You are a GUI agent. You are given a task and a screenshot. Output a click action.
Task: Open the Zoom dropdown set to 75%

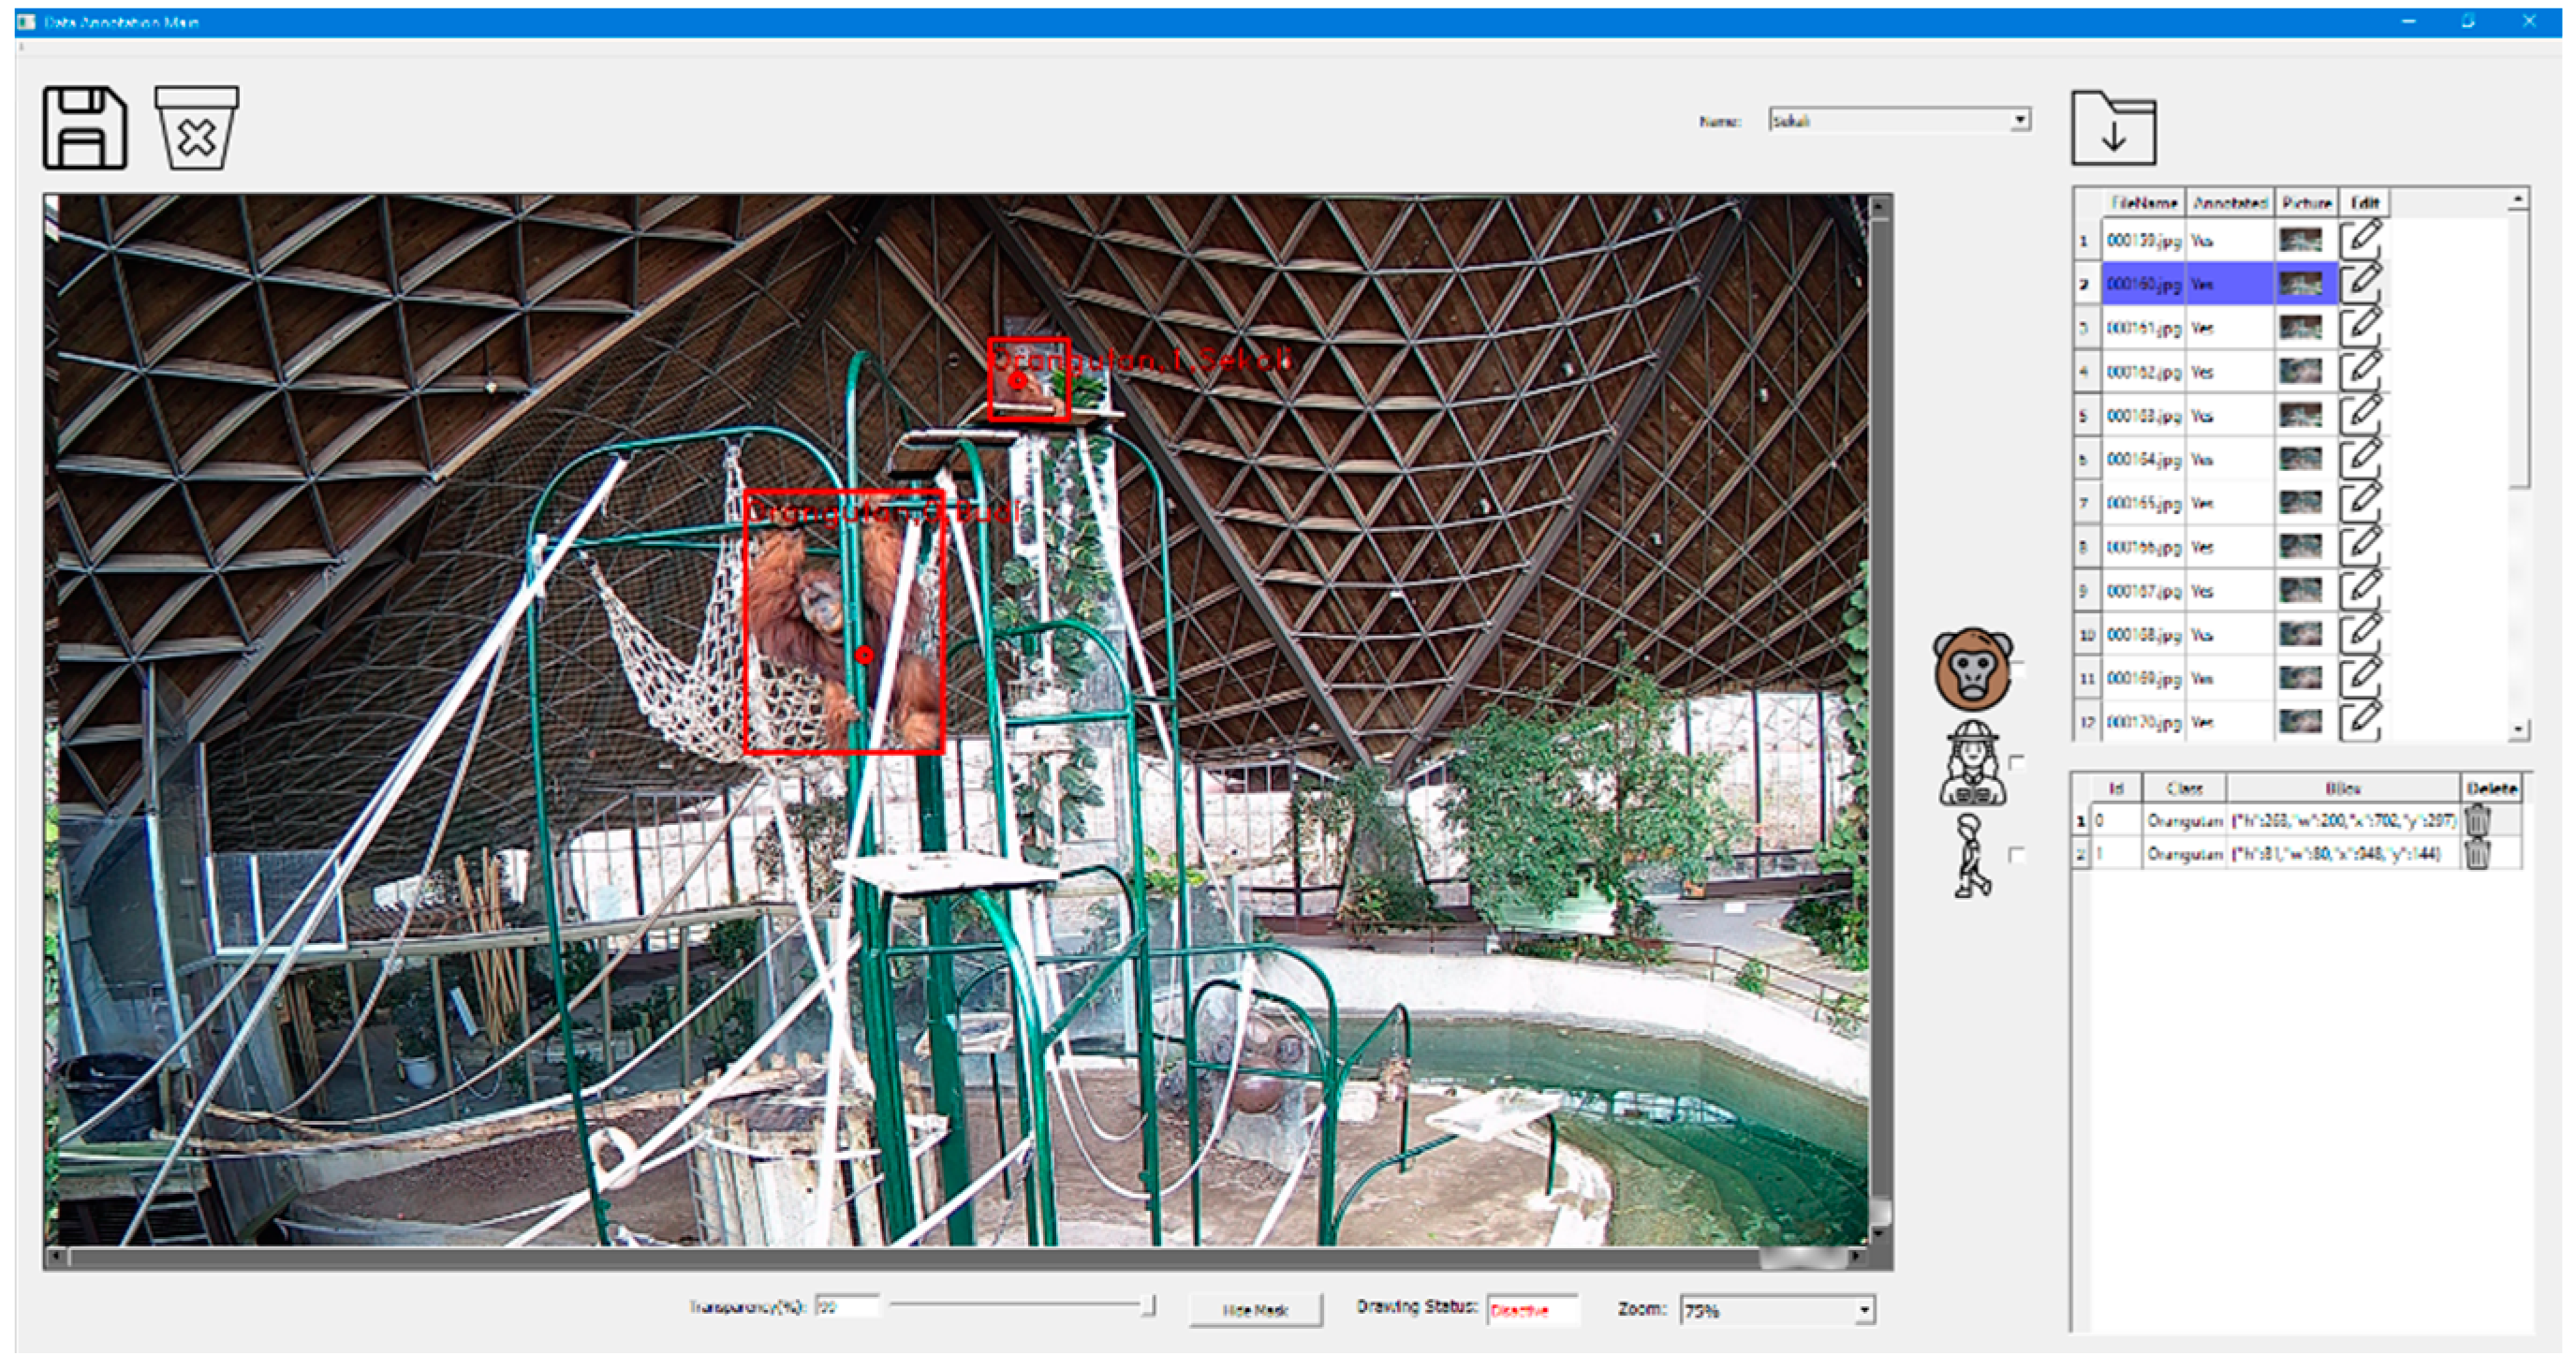1863,1310
